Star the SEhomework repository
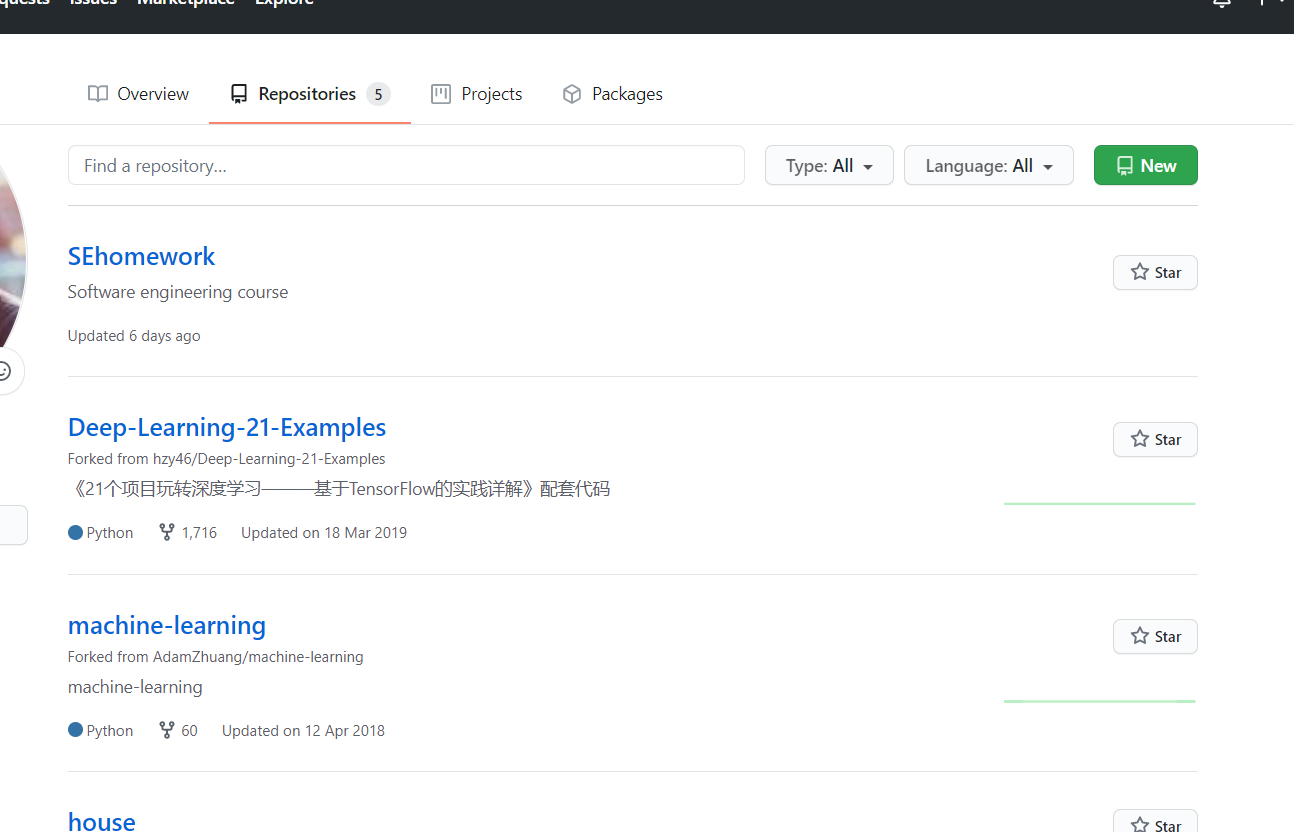 tap(1155, 272)
